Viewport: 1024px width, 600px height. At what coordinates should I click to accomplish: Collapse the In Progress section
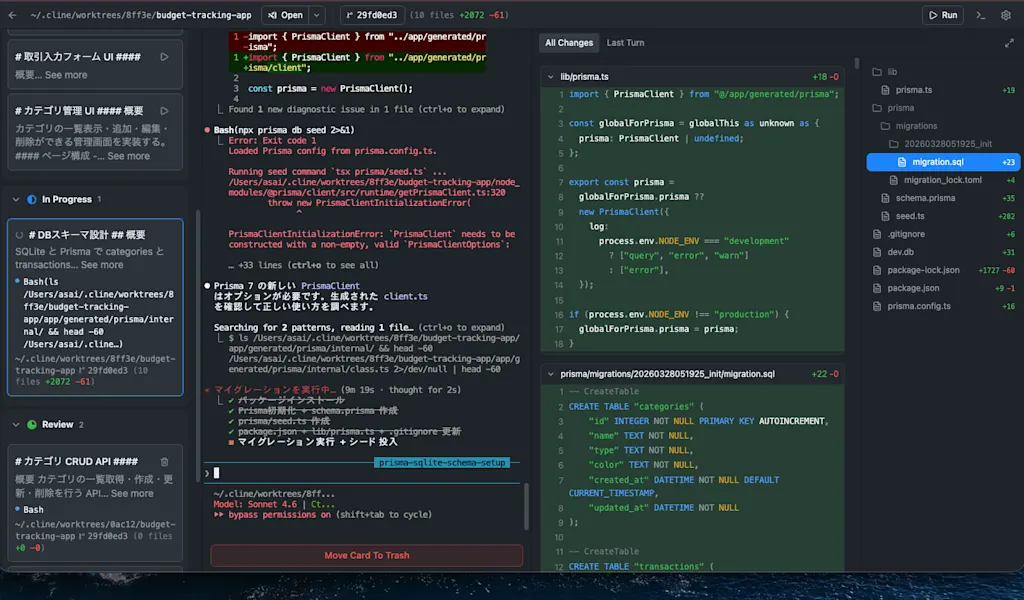pyautogui.click(x=16, y=199)
